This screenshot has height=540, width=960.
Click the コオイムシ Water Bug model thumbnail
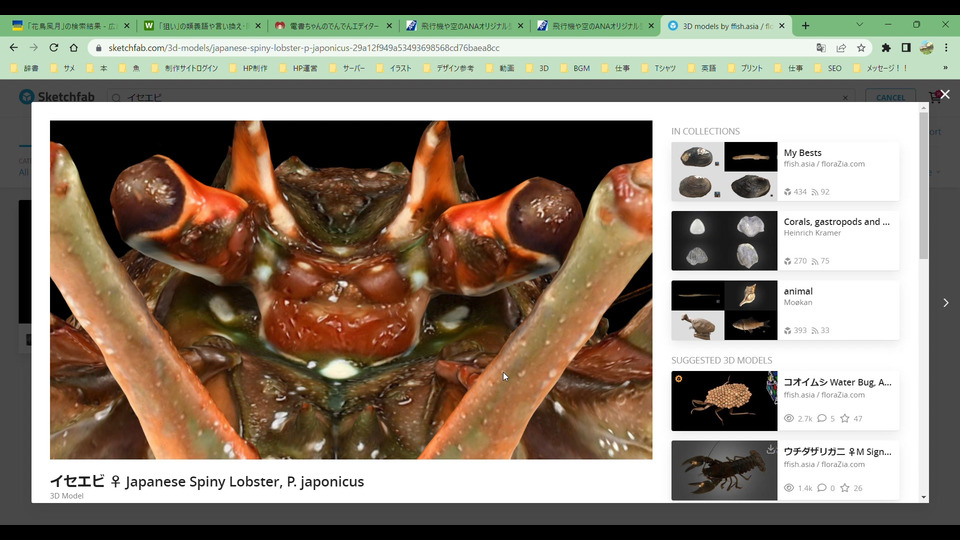[724, 400]
